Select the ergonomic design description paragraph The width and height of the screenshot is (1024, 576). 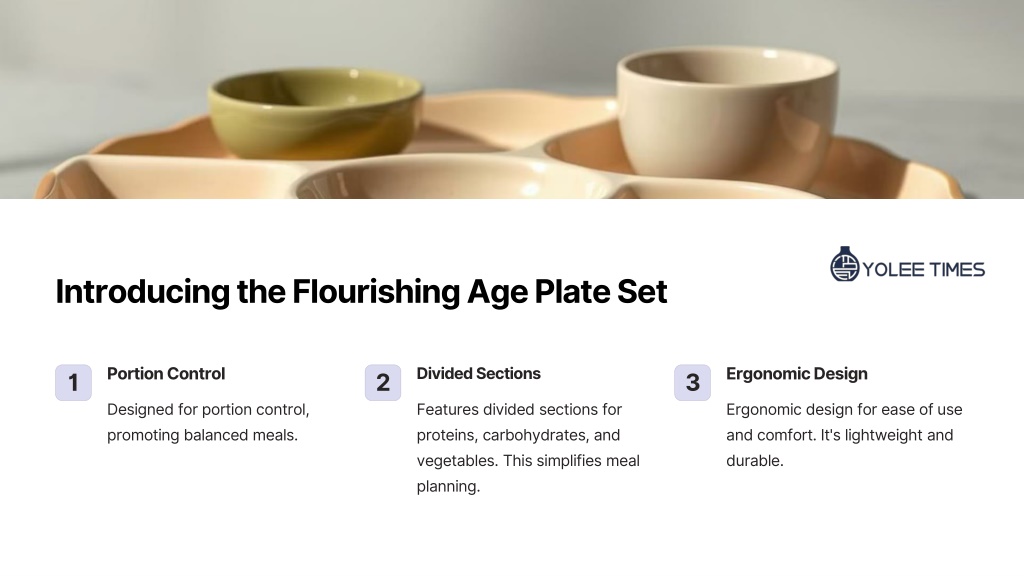[844, 435]
